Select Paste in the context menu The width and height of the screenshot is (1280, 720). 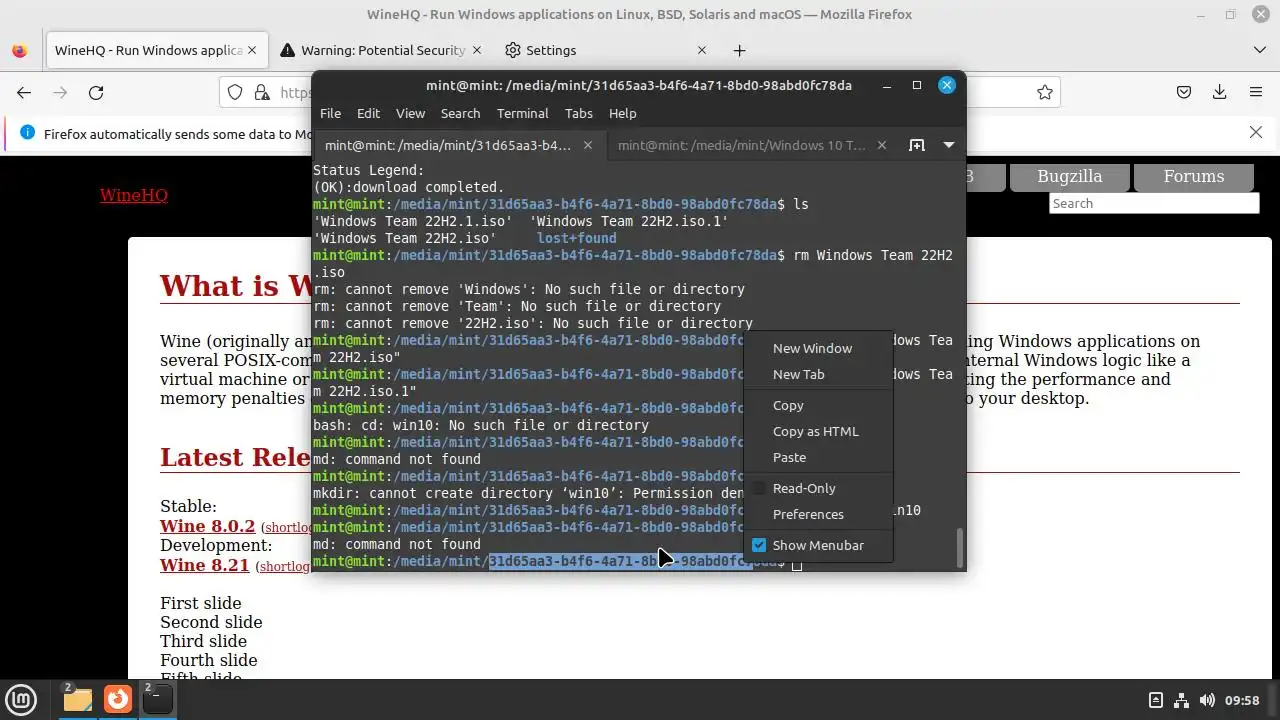click(x=818, y=457)
